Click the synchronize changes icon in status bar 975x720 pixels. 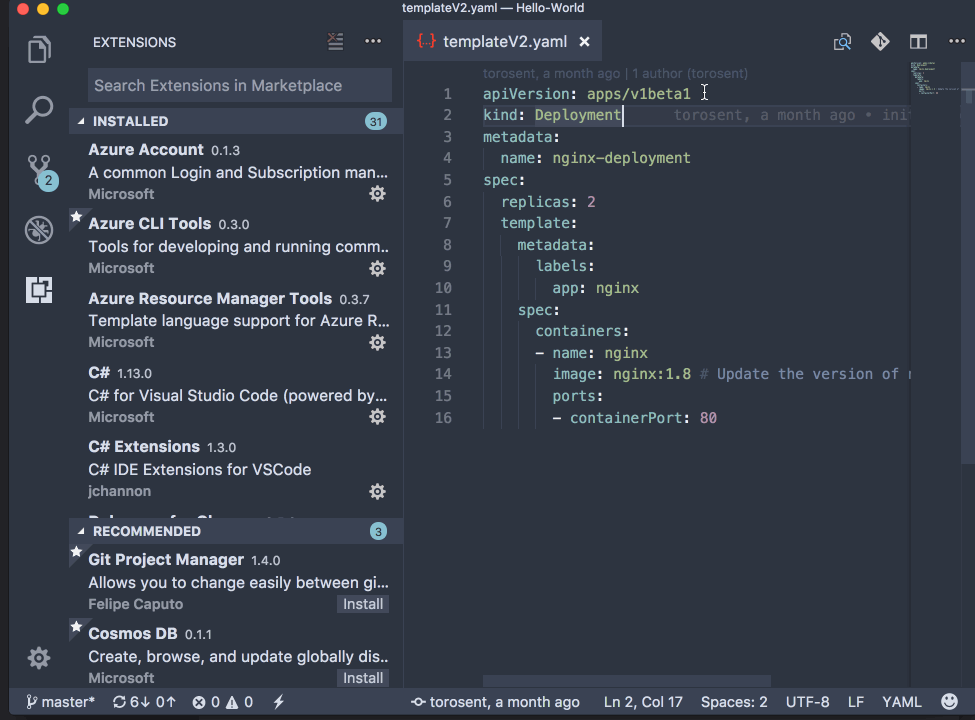[x=143, y=701]
